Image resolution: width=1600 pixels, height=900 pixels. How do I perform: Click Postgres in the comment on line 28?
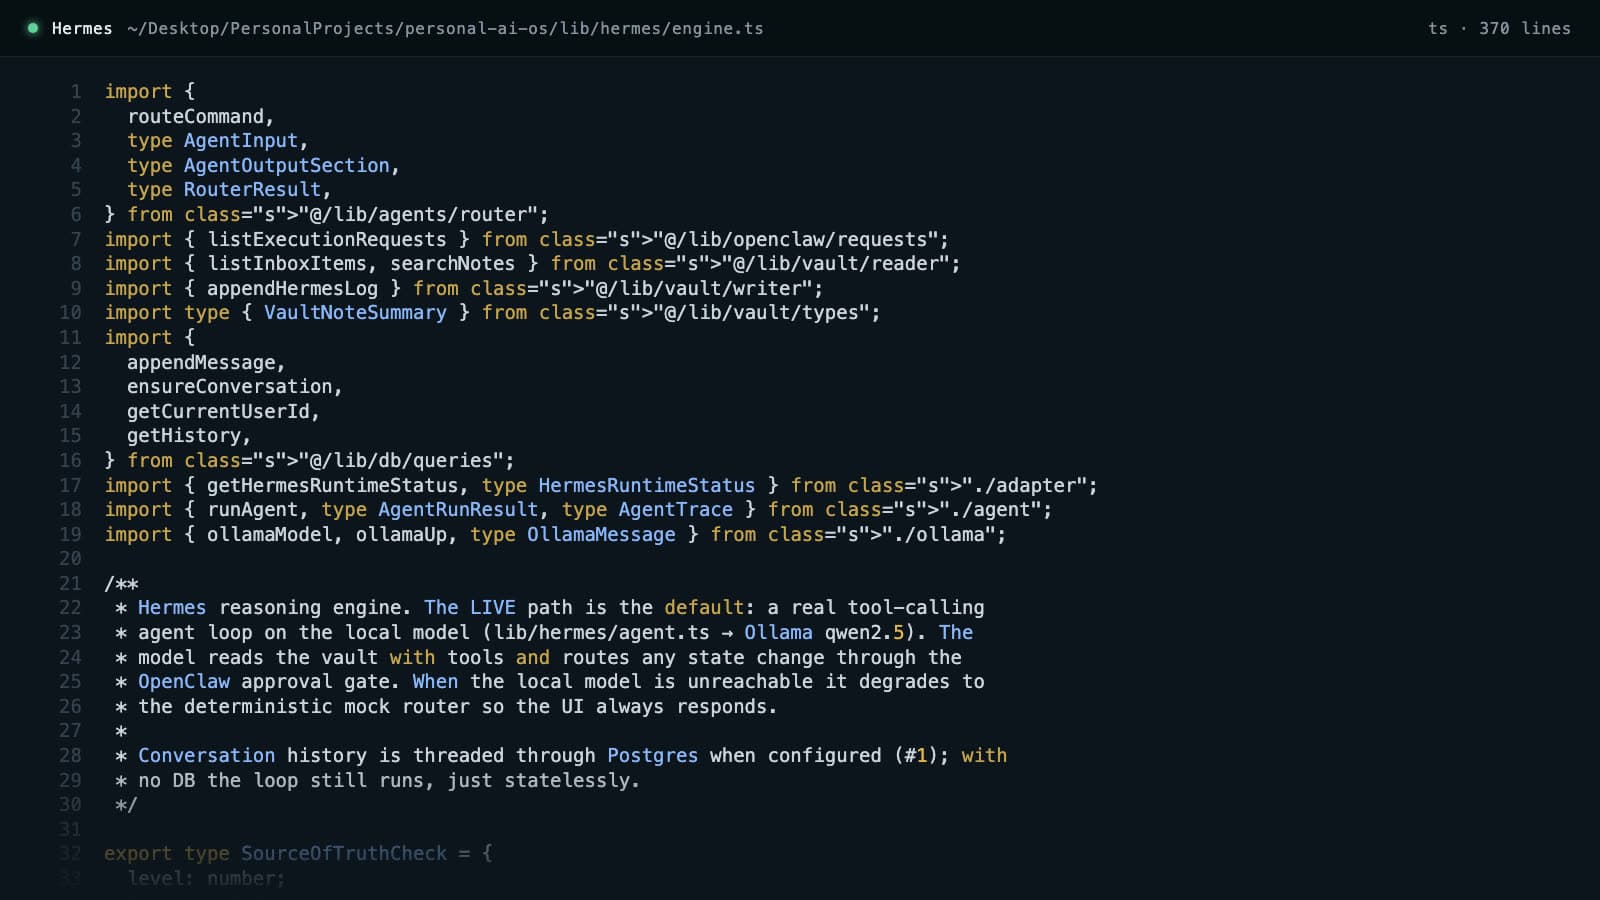tap(653, 755)
